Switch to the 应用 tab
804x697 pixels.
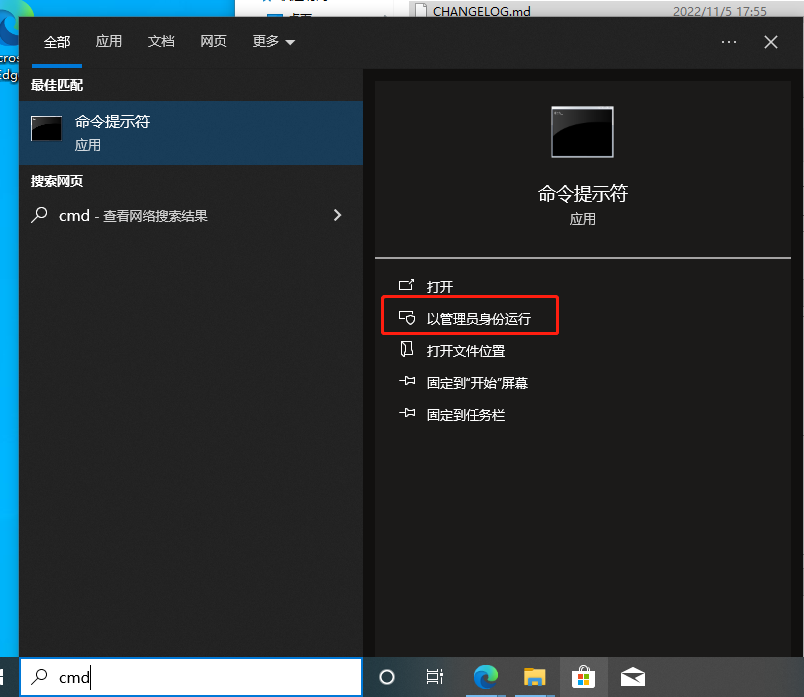[x=109, y=42]
